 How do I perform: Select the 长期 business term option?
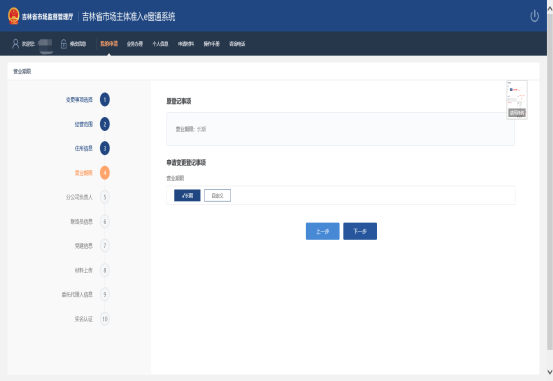click(187, 195)
